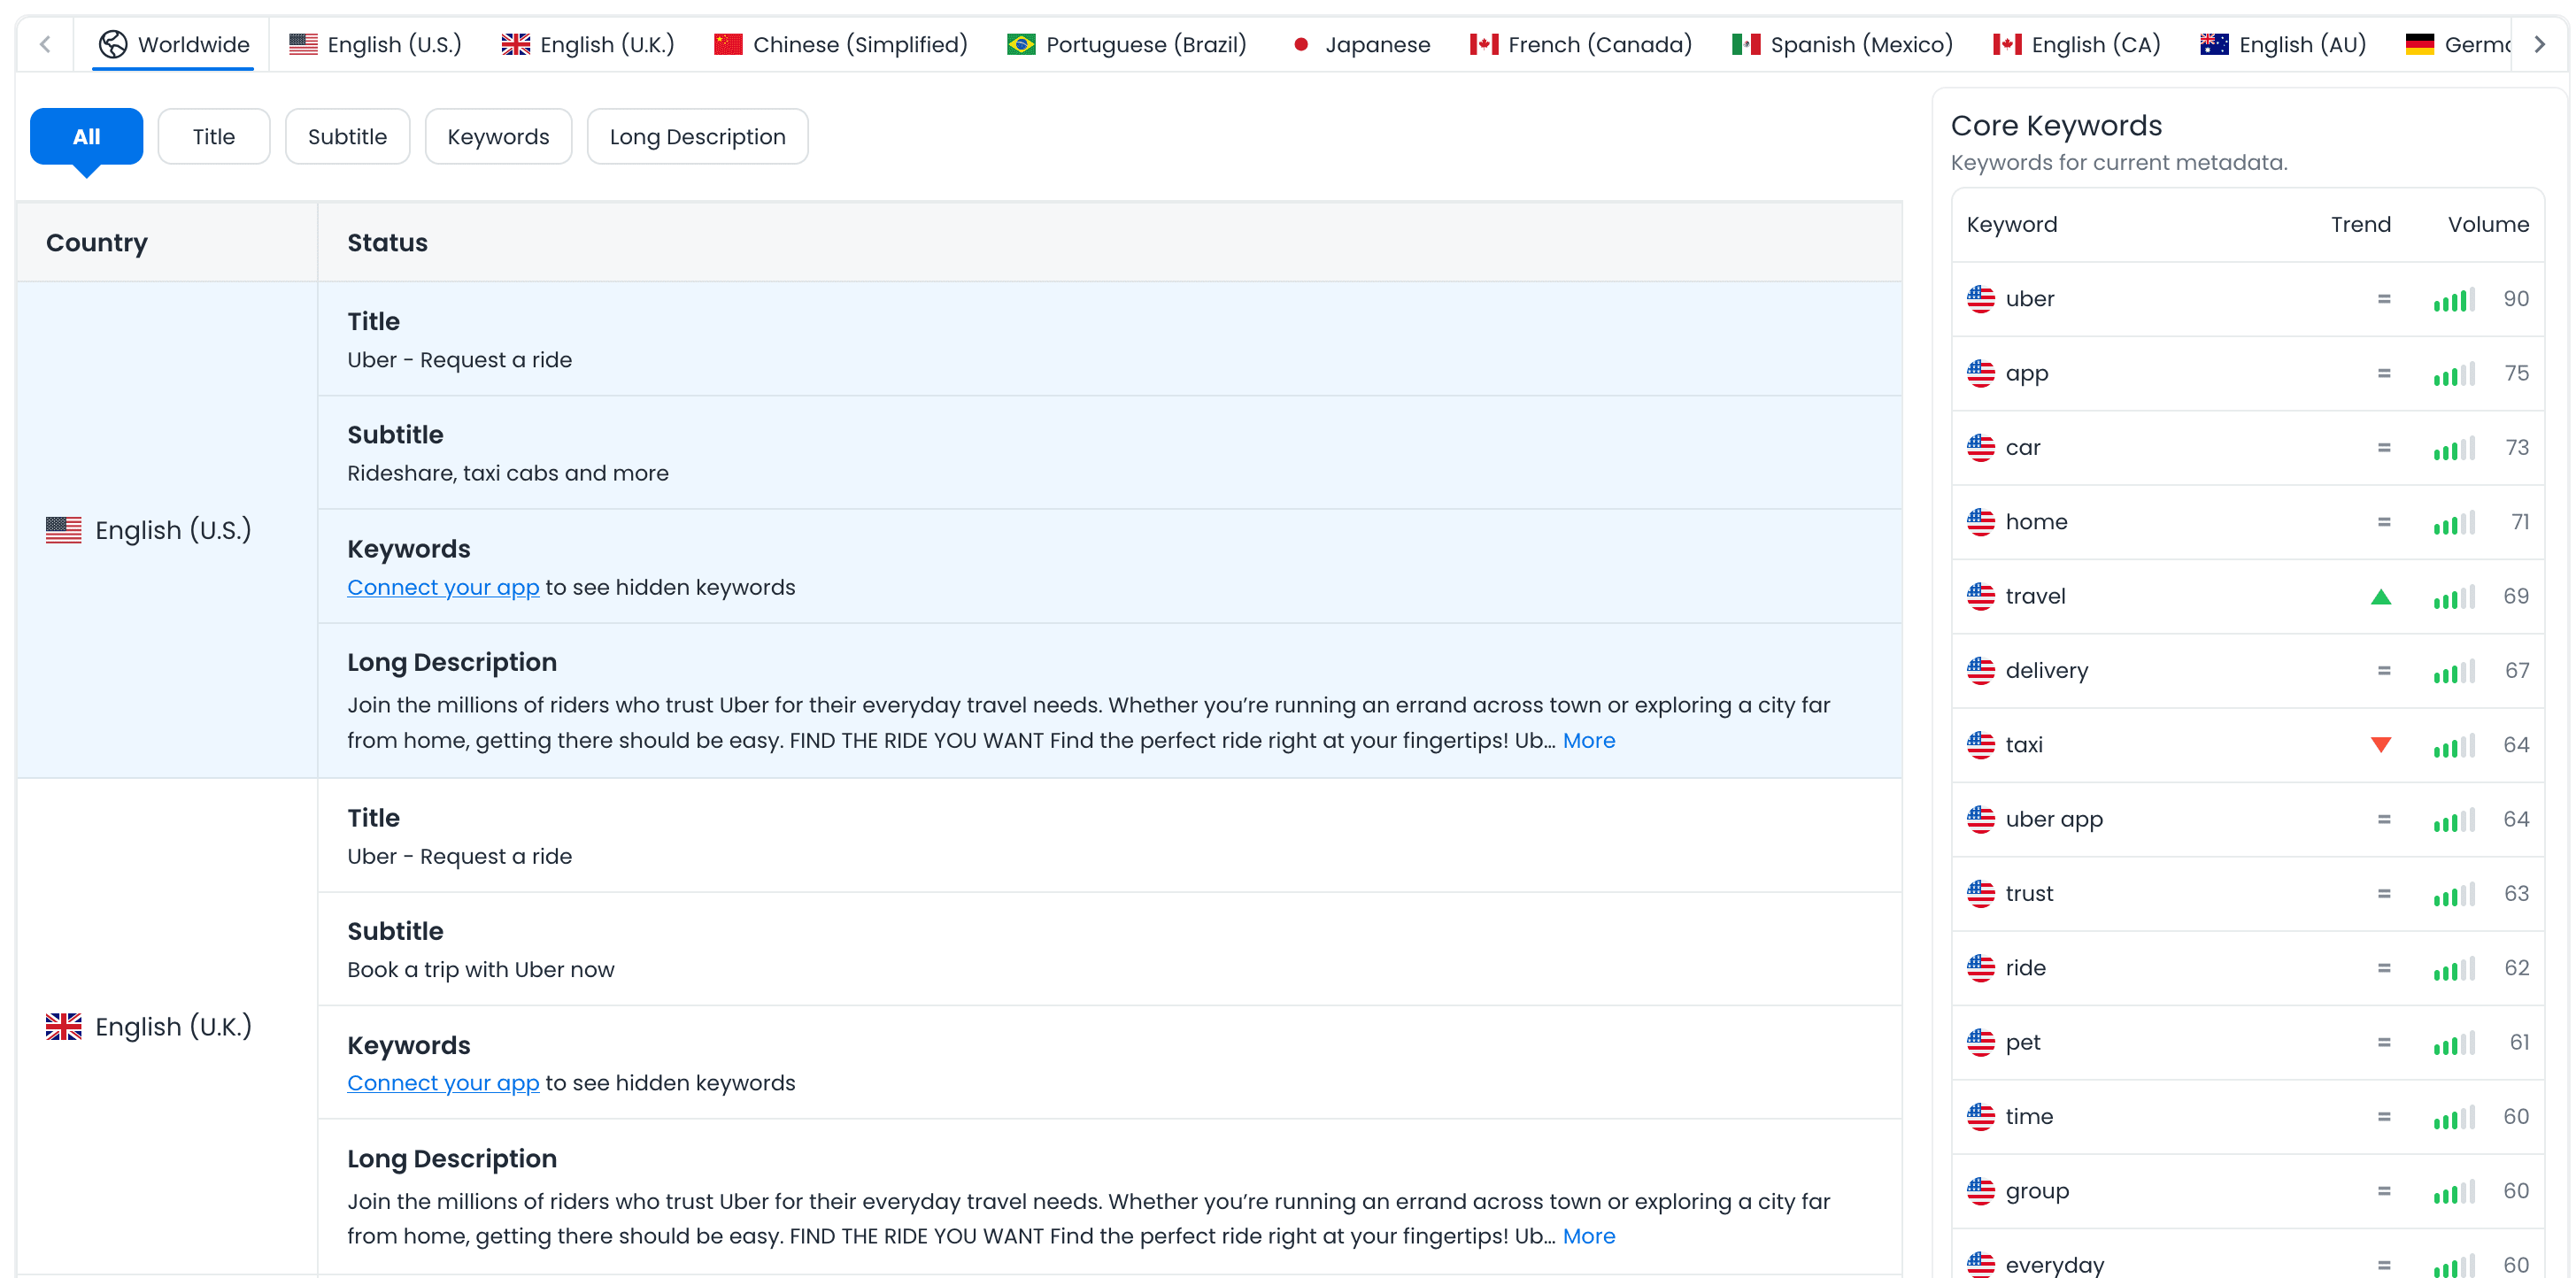Select the Long Description filter
This screenshot has height=1278, width=2576.
click(x=697, y=136)
